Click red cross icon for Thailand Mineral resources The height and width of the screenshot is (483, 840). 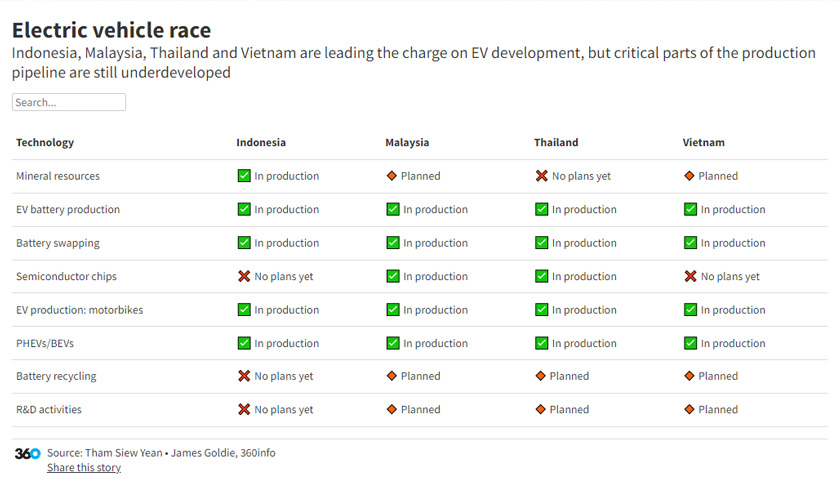[542, 176]
